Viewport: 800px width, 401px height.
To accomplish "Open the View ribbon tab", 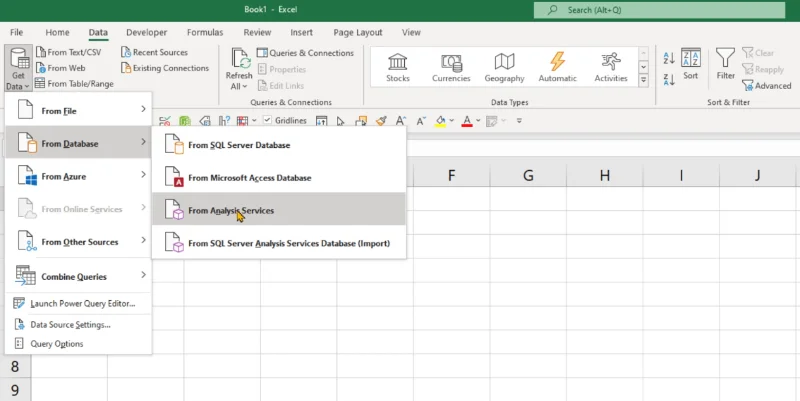I will (411, 32).
